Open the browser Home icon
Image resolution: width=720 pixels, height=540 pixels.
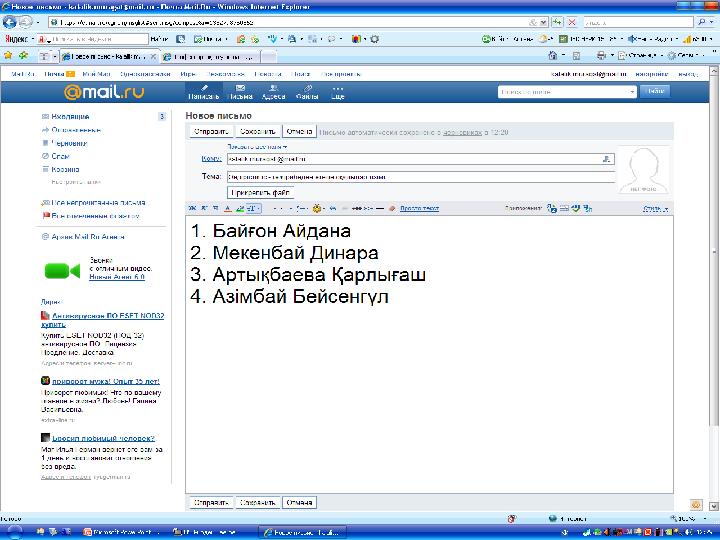(x=553, y=56)
